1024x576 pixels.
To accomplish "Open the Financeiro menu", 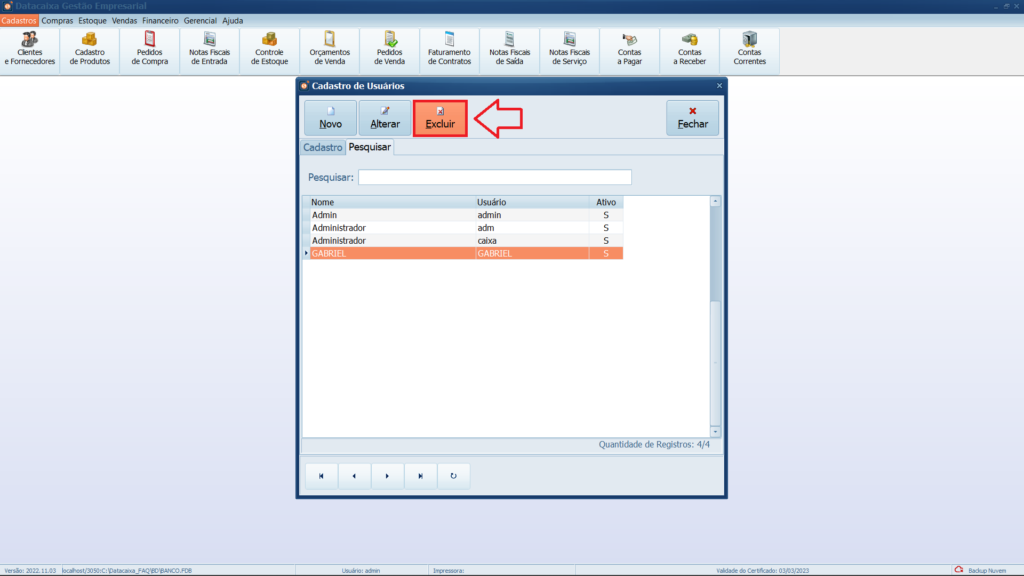I will [160, 20].
